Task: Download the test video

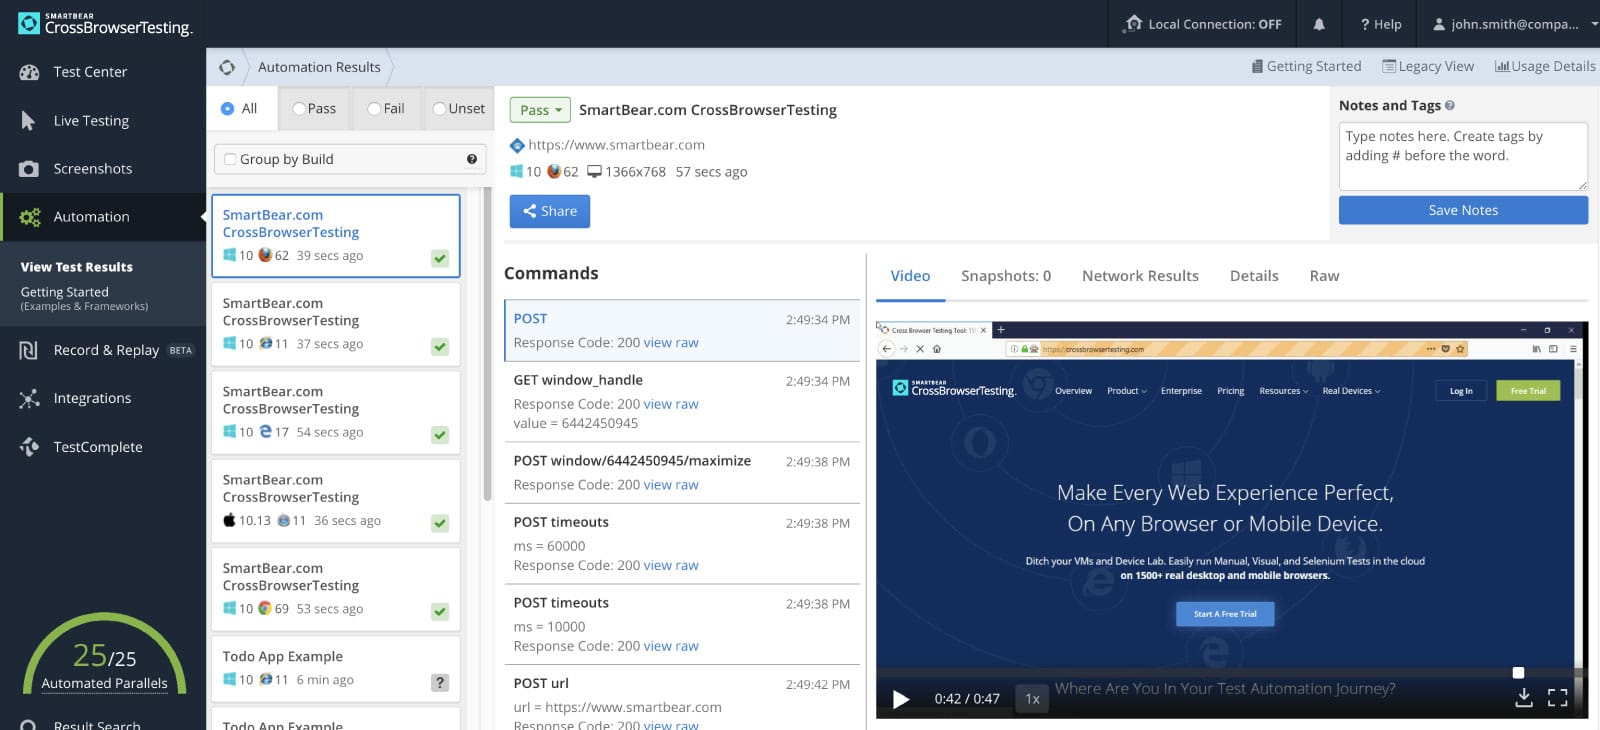Action: tap(1524, 698)
